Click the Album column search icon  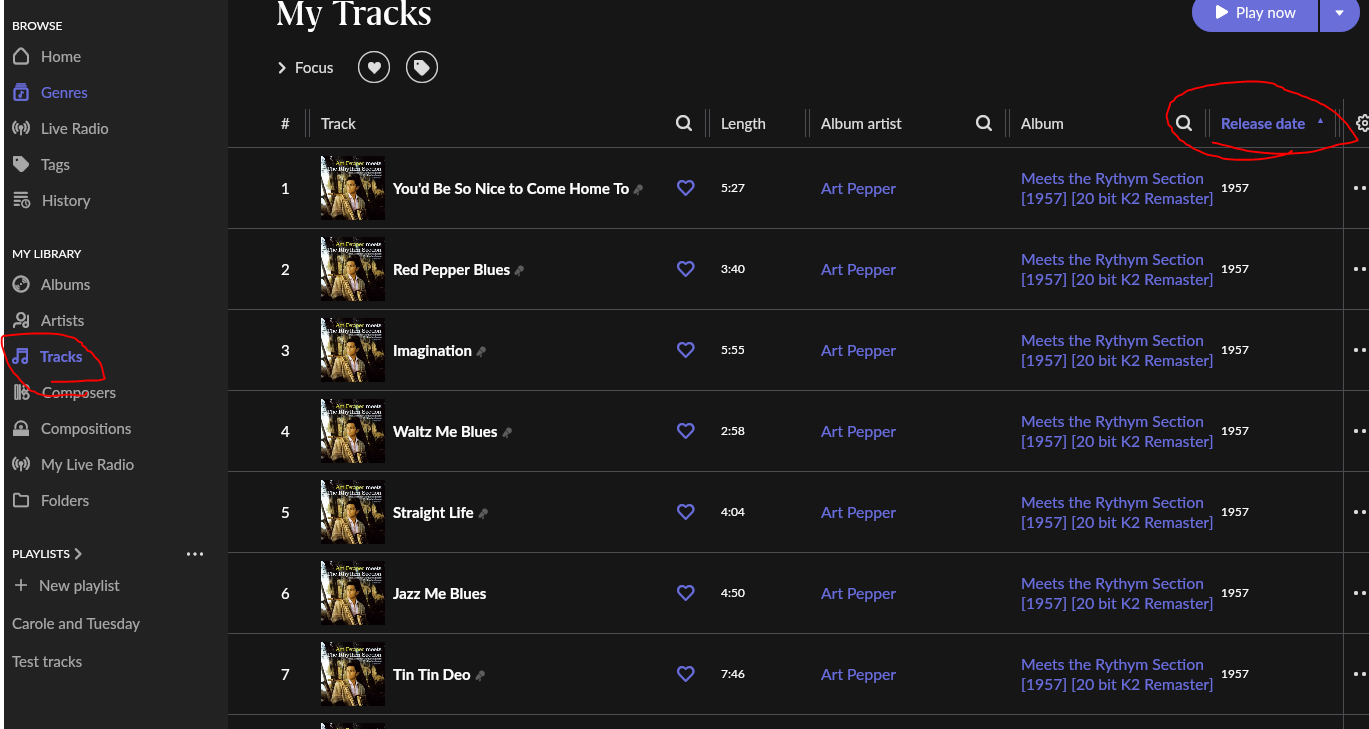1184,124
